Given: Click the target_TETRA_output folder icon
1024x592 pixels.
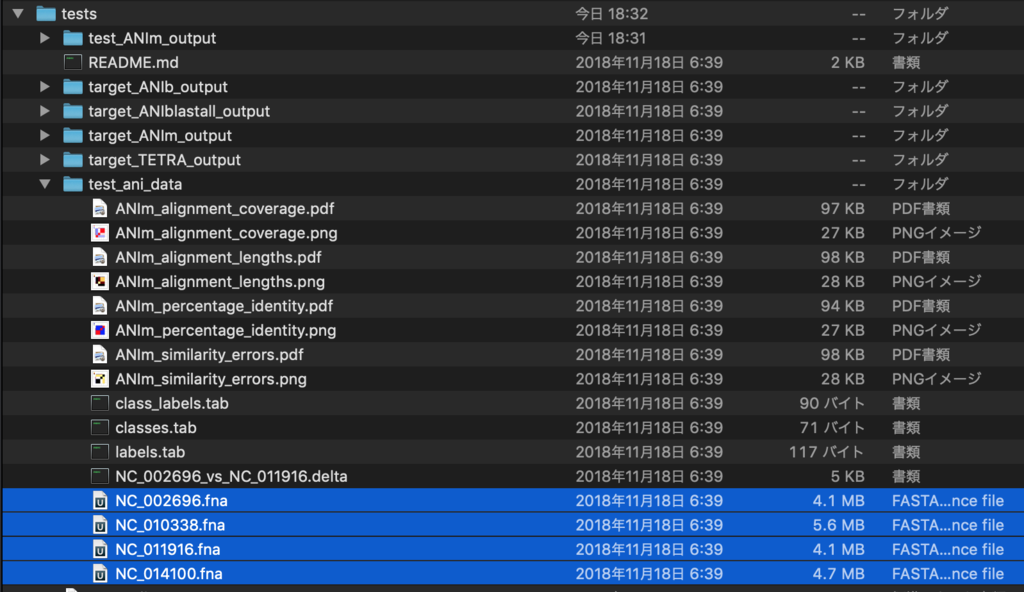Looking at the screenshot, I should pos(72,159).
